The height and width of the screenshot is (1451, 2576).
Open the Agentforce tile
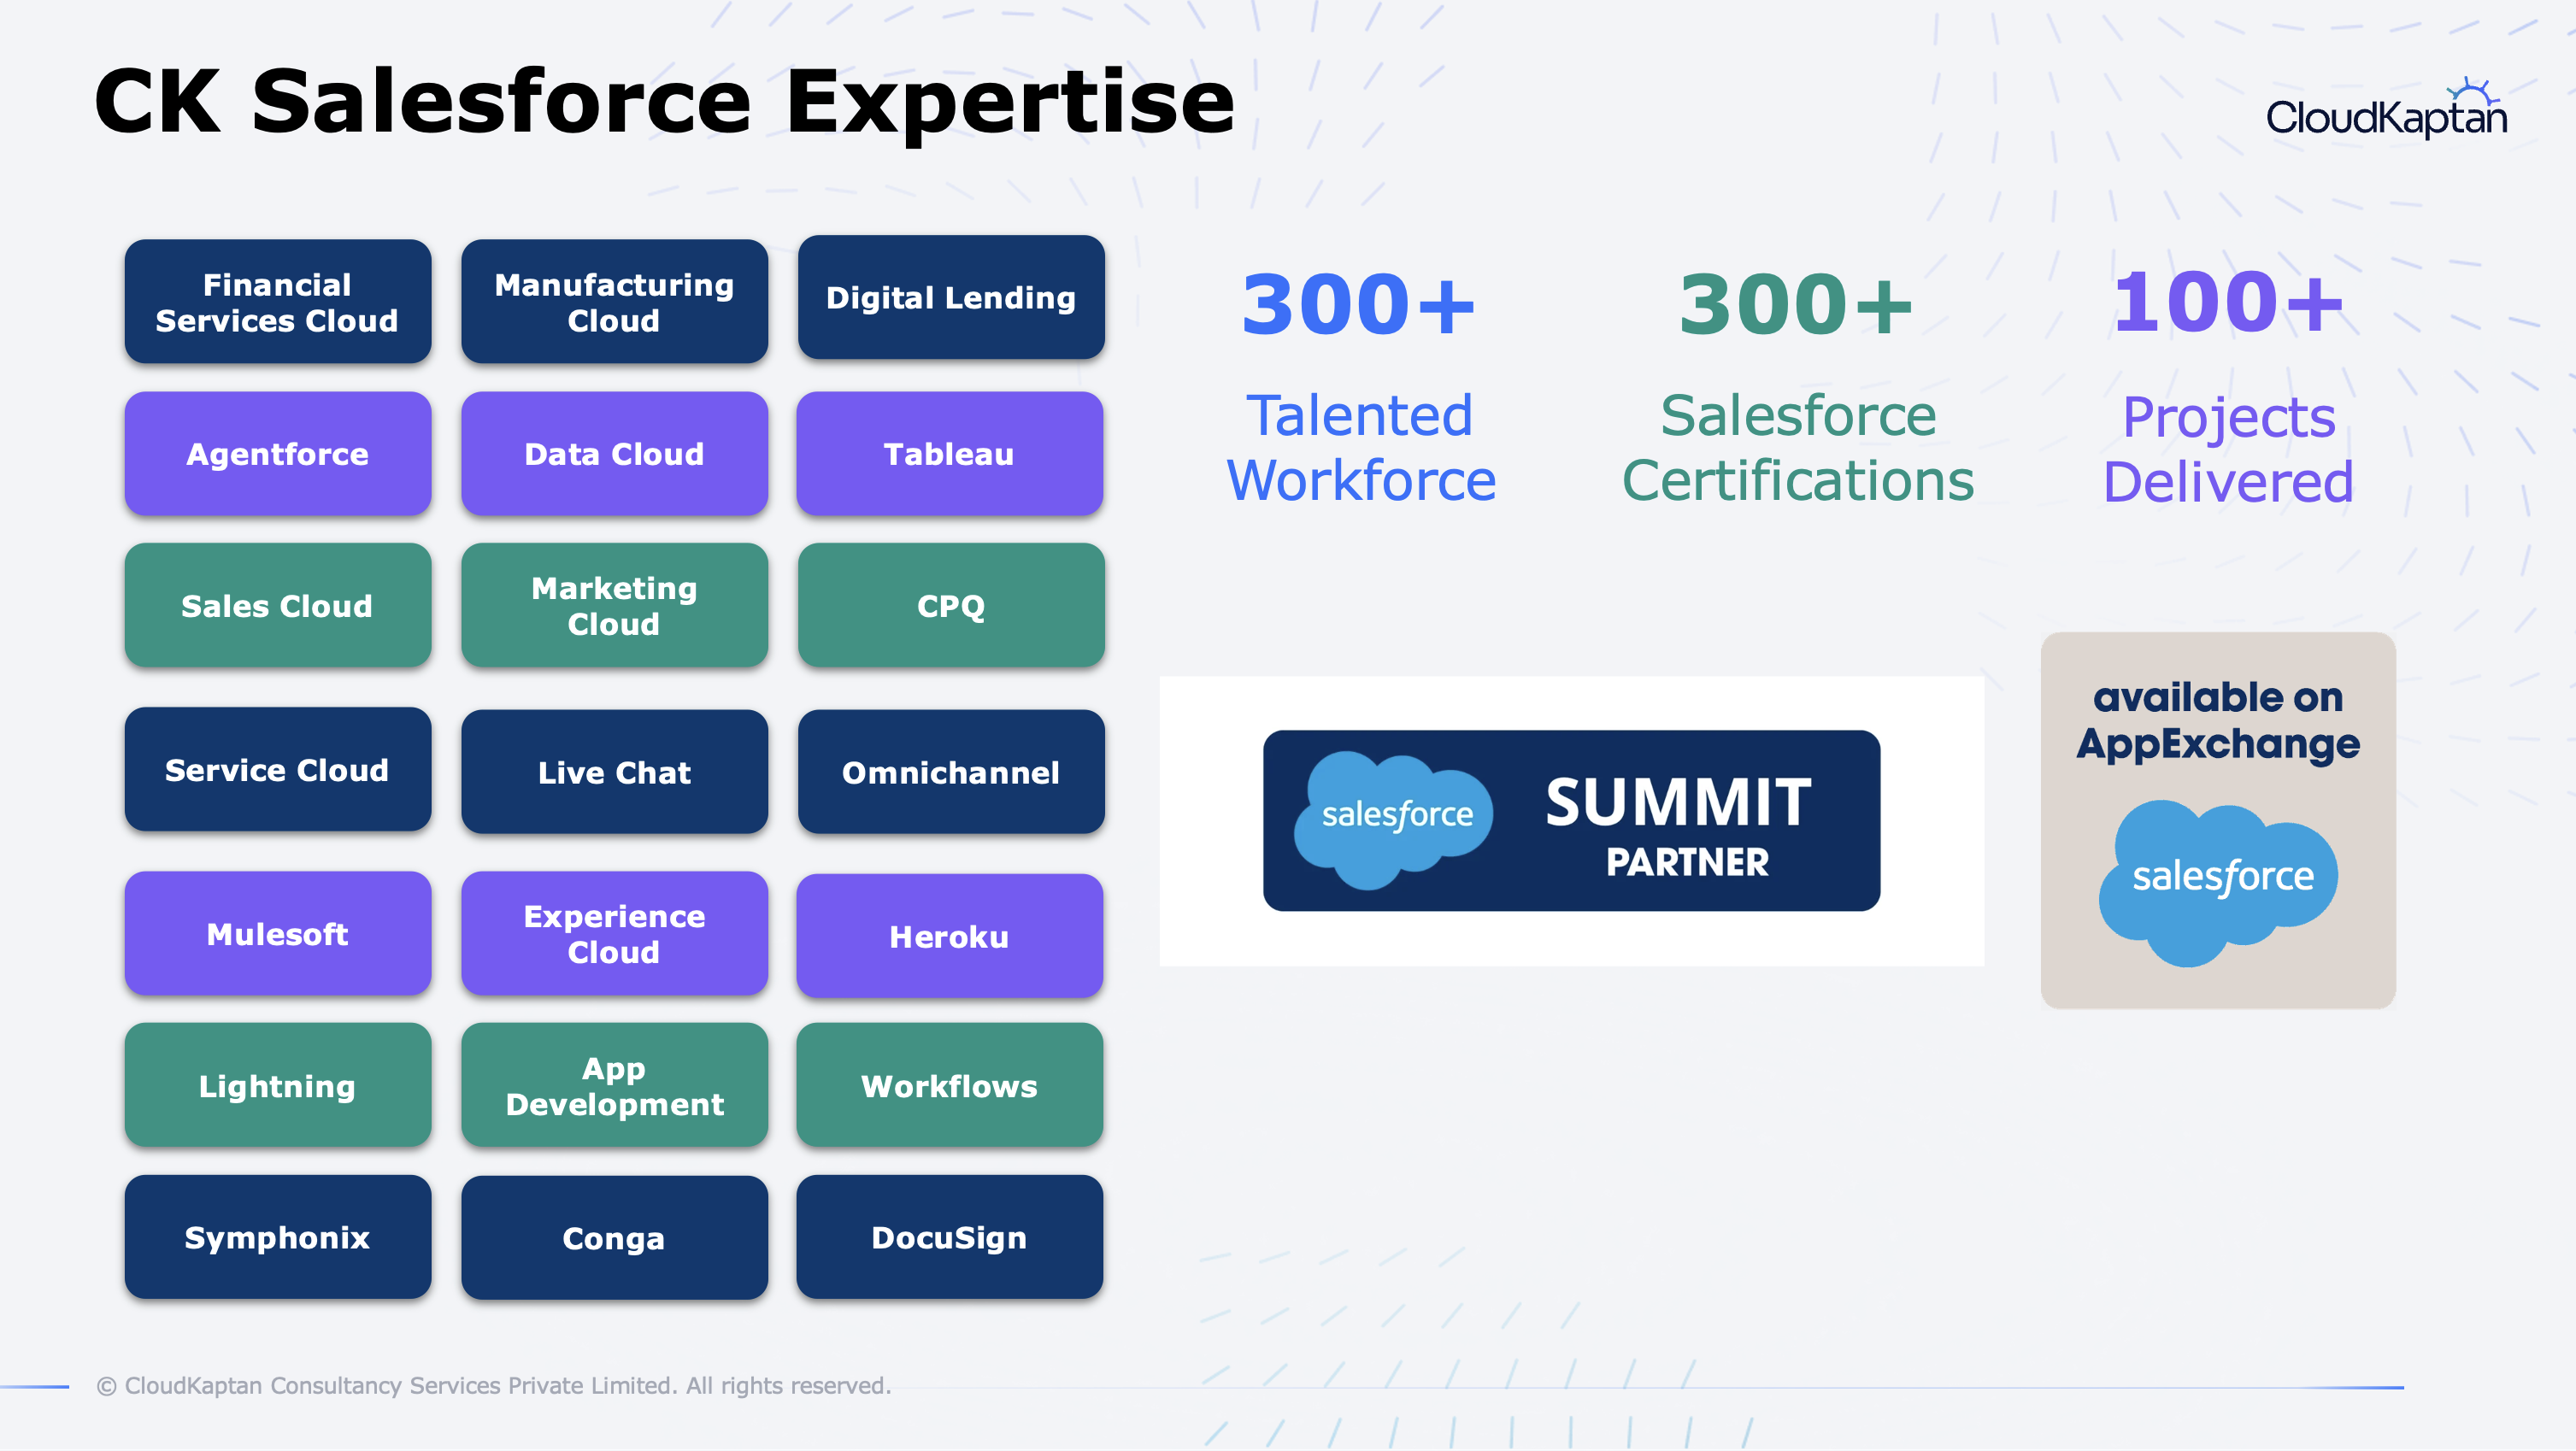coord(278,454)
